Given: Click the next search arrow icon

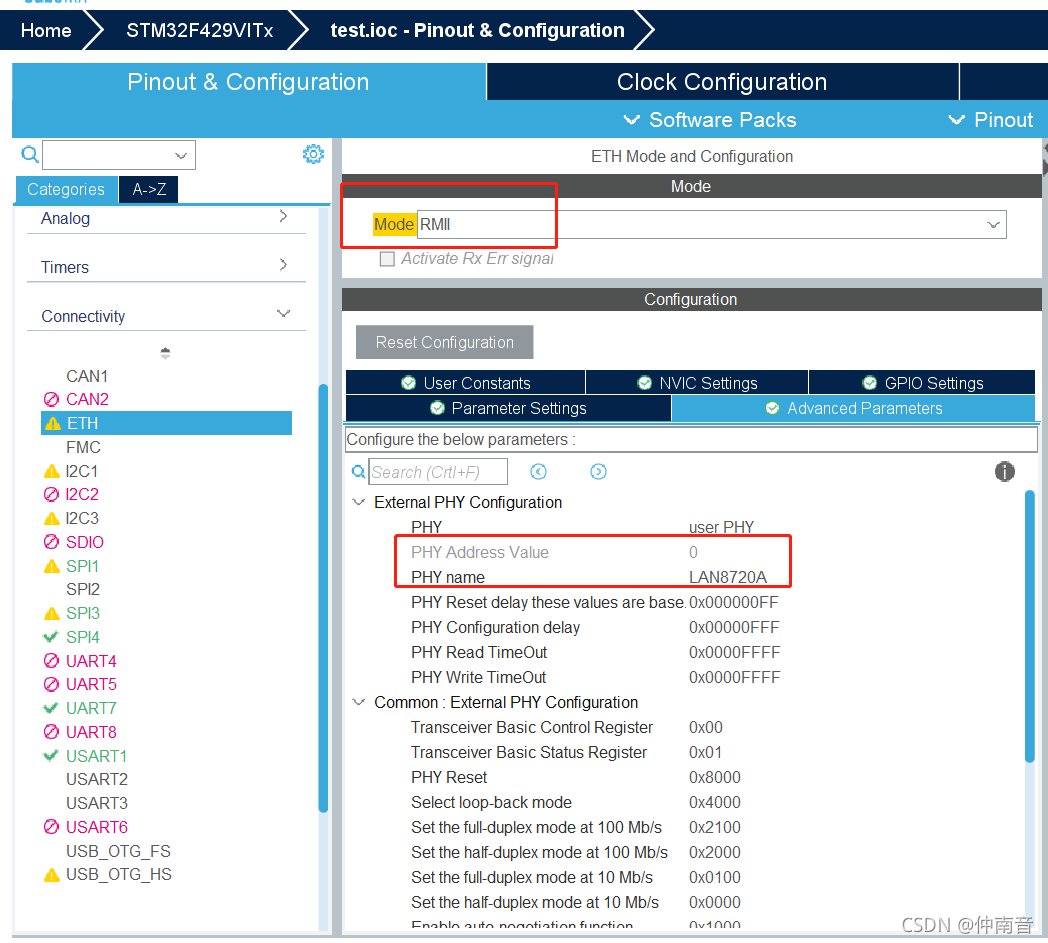Looking at the screenshot, I should point(598,471).
